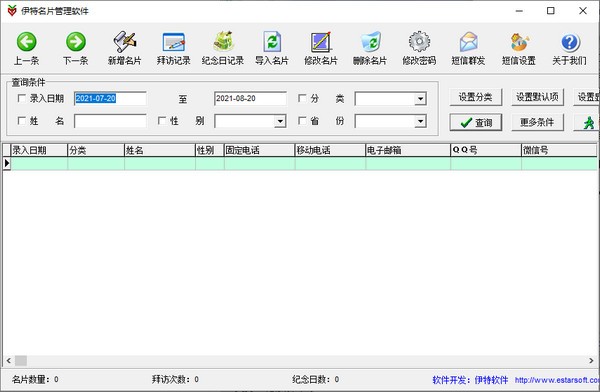Sort by 分类 column header
The image size is (600, 392).
pos(96,150)
